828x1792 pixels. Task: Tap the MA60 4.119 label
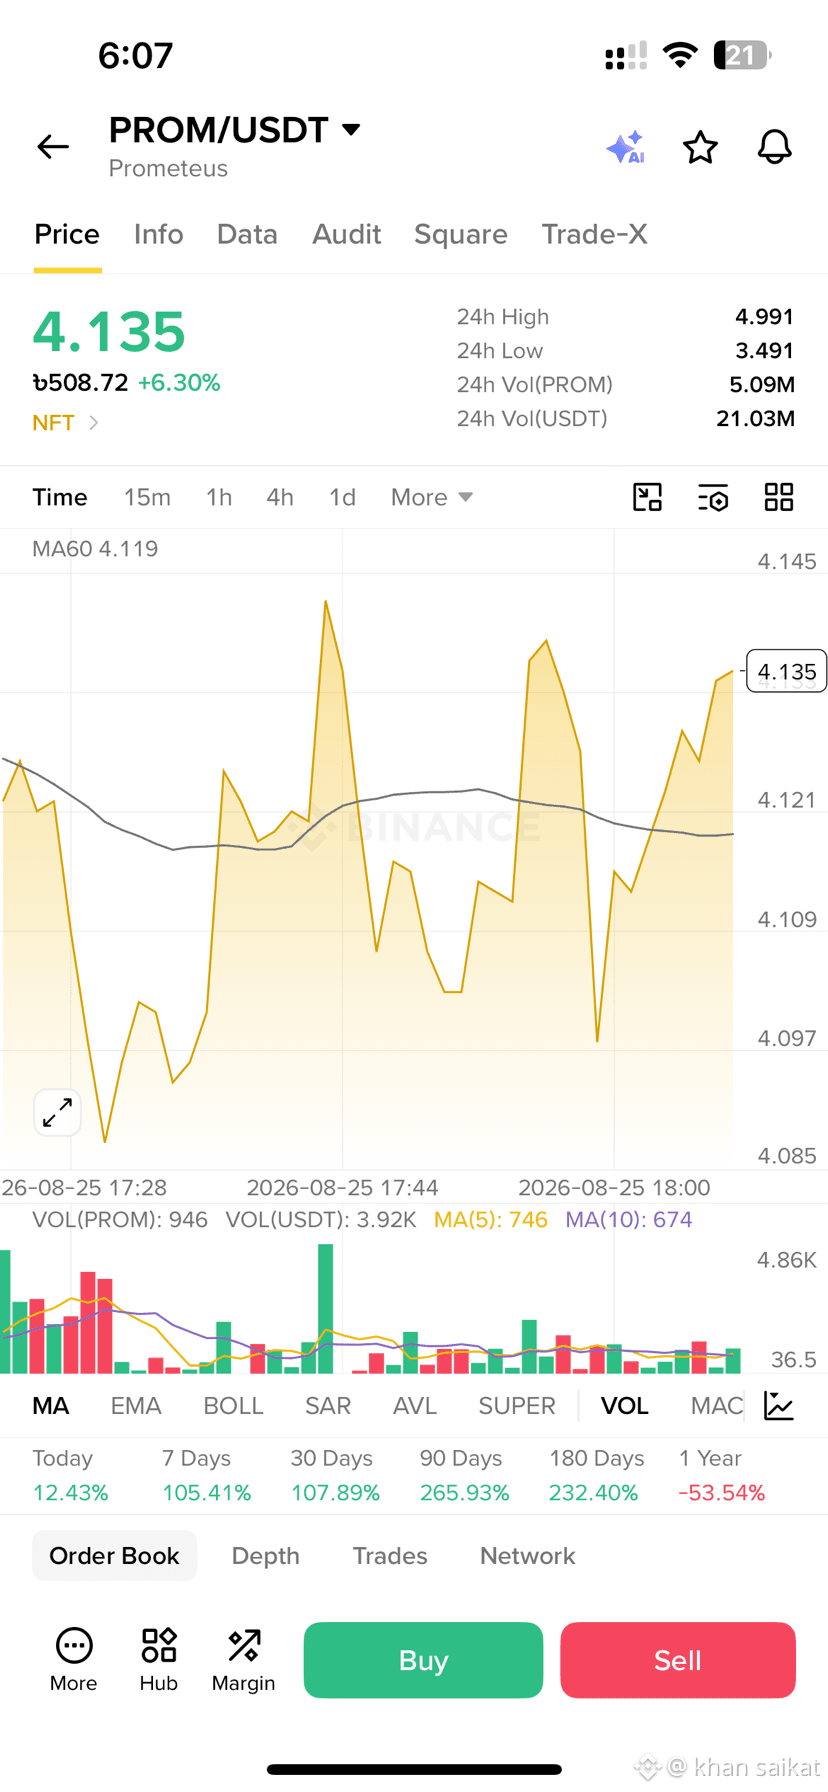(95, 549)
